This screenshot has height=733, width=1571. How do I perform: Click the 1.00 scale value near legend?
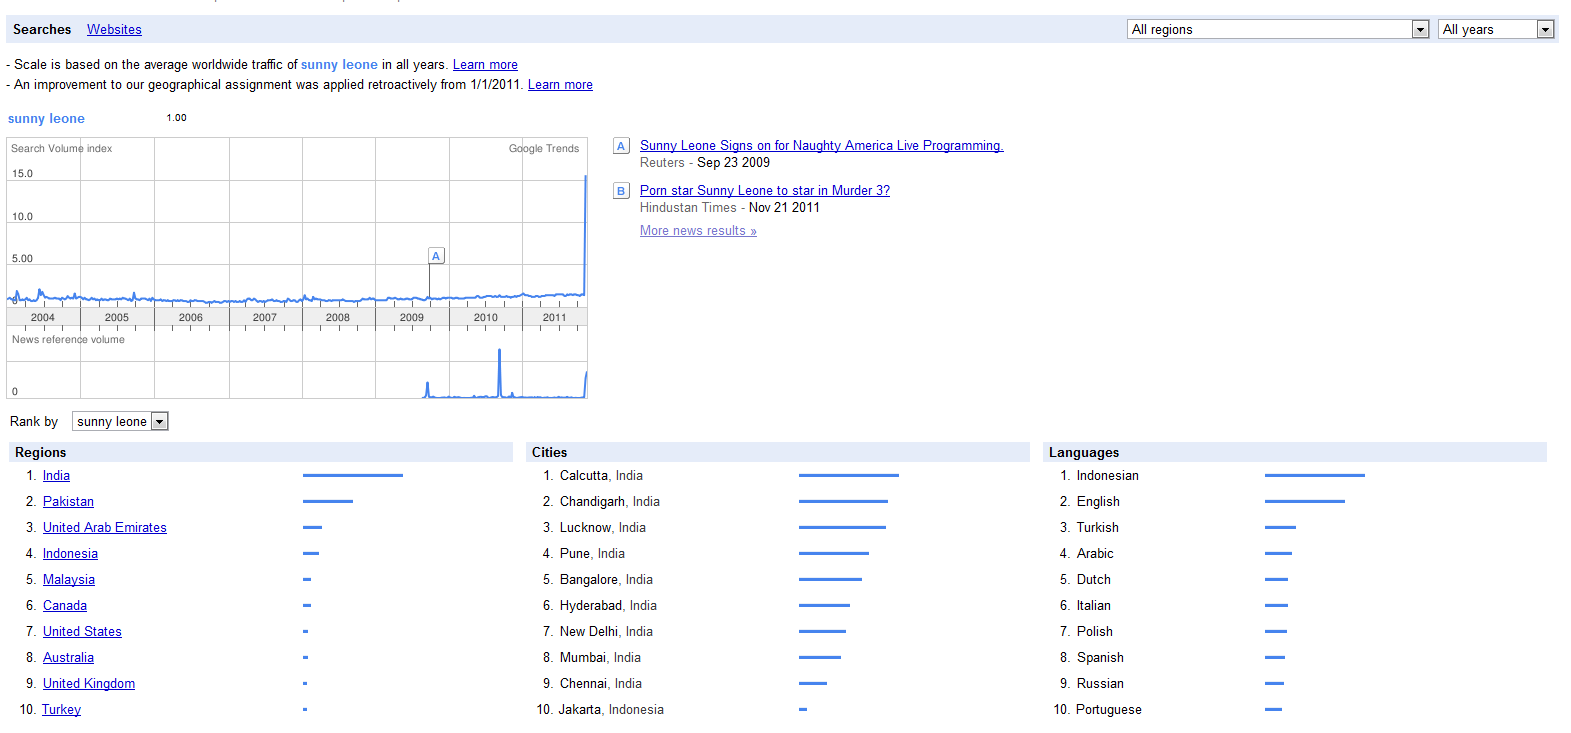tap(177, 118)
